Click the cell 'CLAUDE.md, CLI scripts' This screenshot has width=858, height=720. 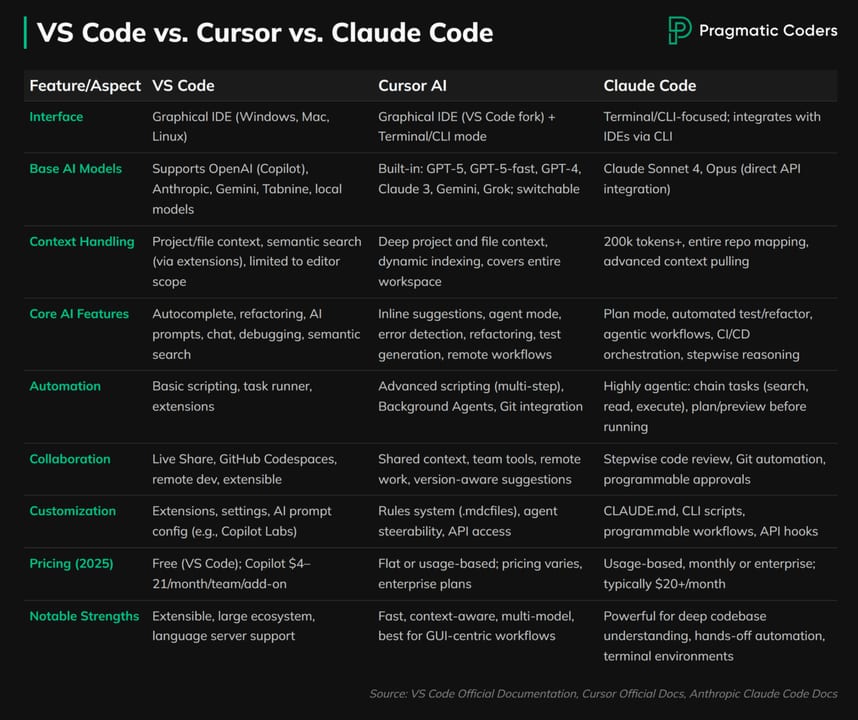click(711, 521)
